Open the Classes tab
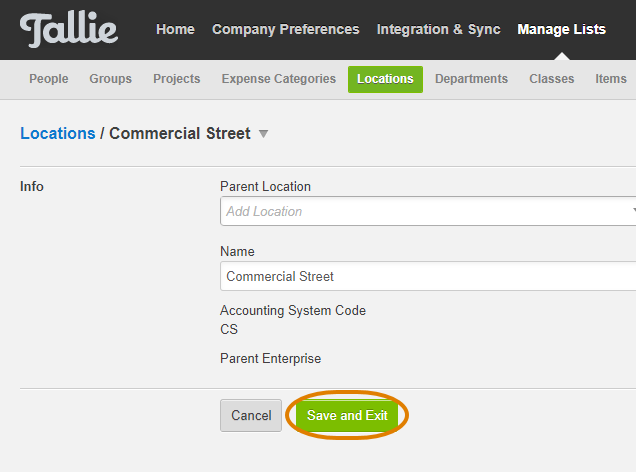The width and height of the screenshot is (636, 472). point(552,79)
